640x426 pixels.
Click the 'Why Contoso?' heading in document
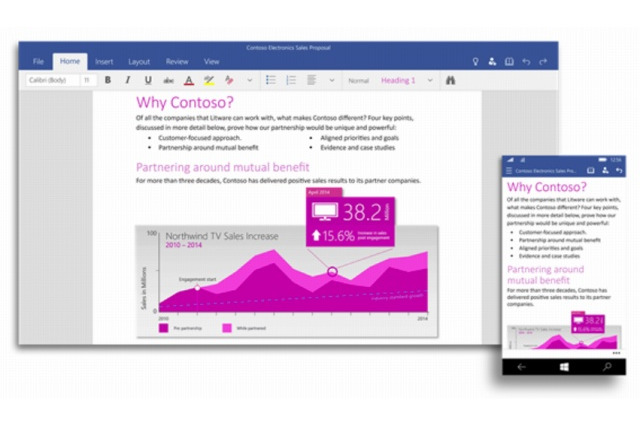[184, 102]
